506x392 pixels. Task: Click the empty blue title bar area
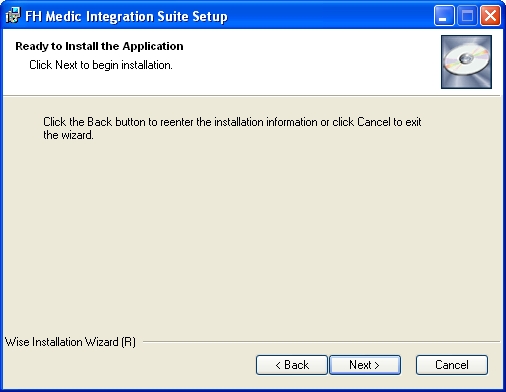coord(330,16)
